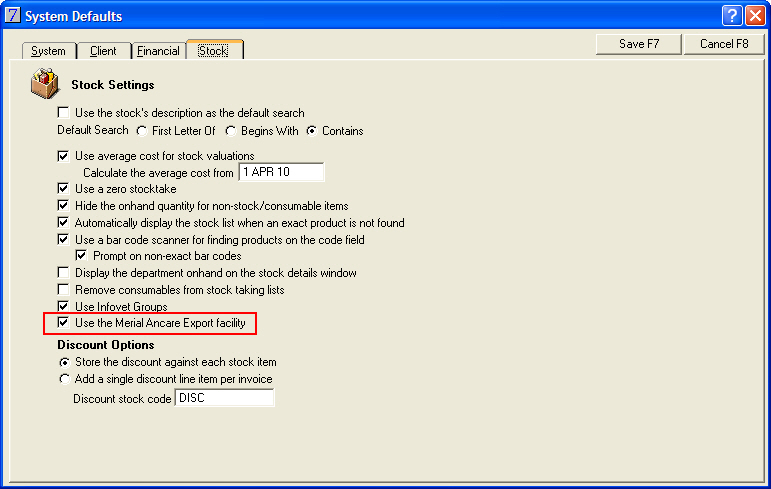This screenshot has height=489, width=771.
Task: Toggle Use average cost for stock valuations
Action: click(63, 156)
